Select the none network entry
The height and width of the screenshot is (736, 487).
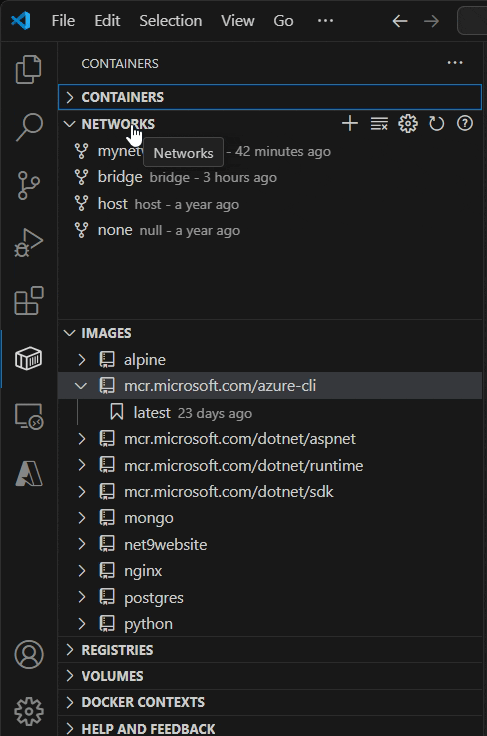point(270,230)
